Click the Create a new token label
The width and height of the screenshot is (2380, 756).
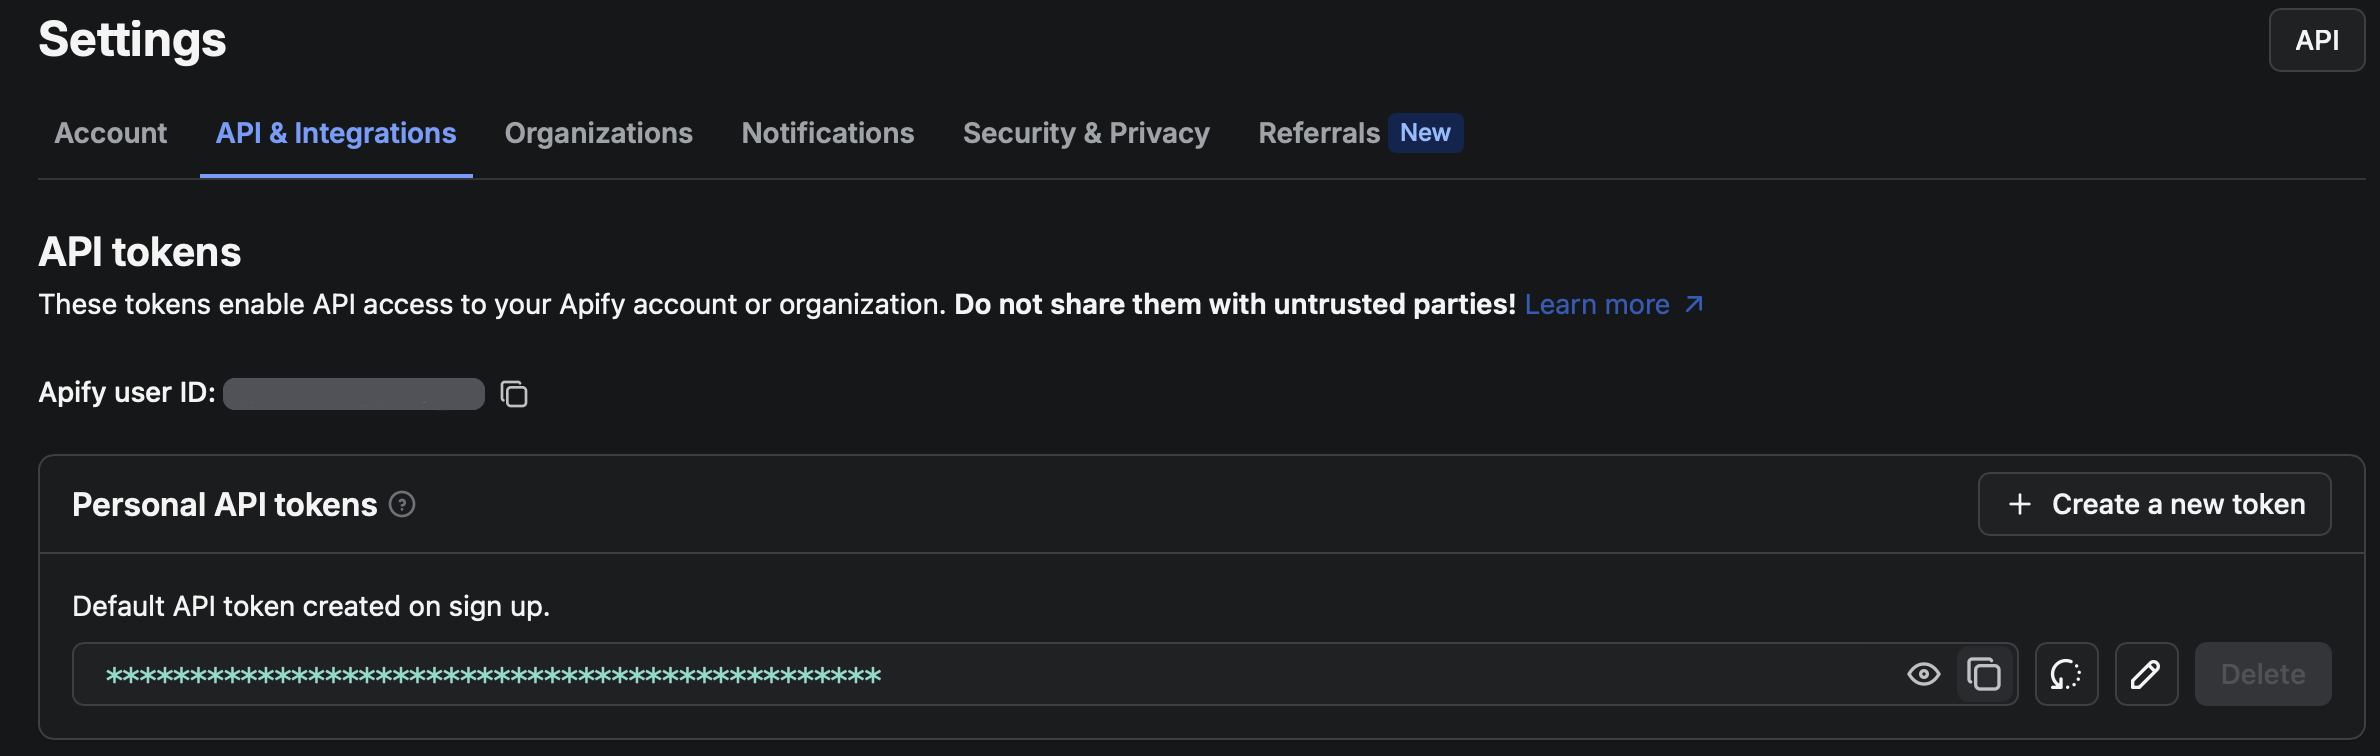pos(2178,505)
